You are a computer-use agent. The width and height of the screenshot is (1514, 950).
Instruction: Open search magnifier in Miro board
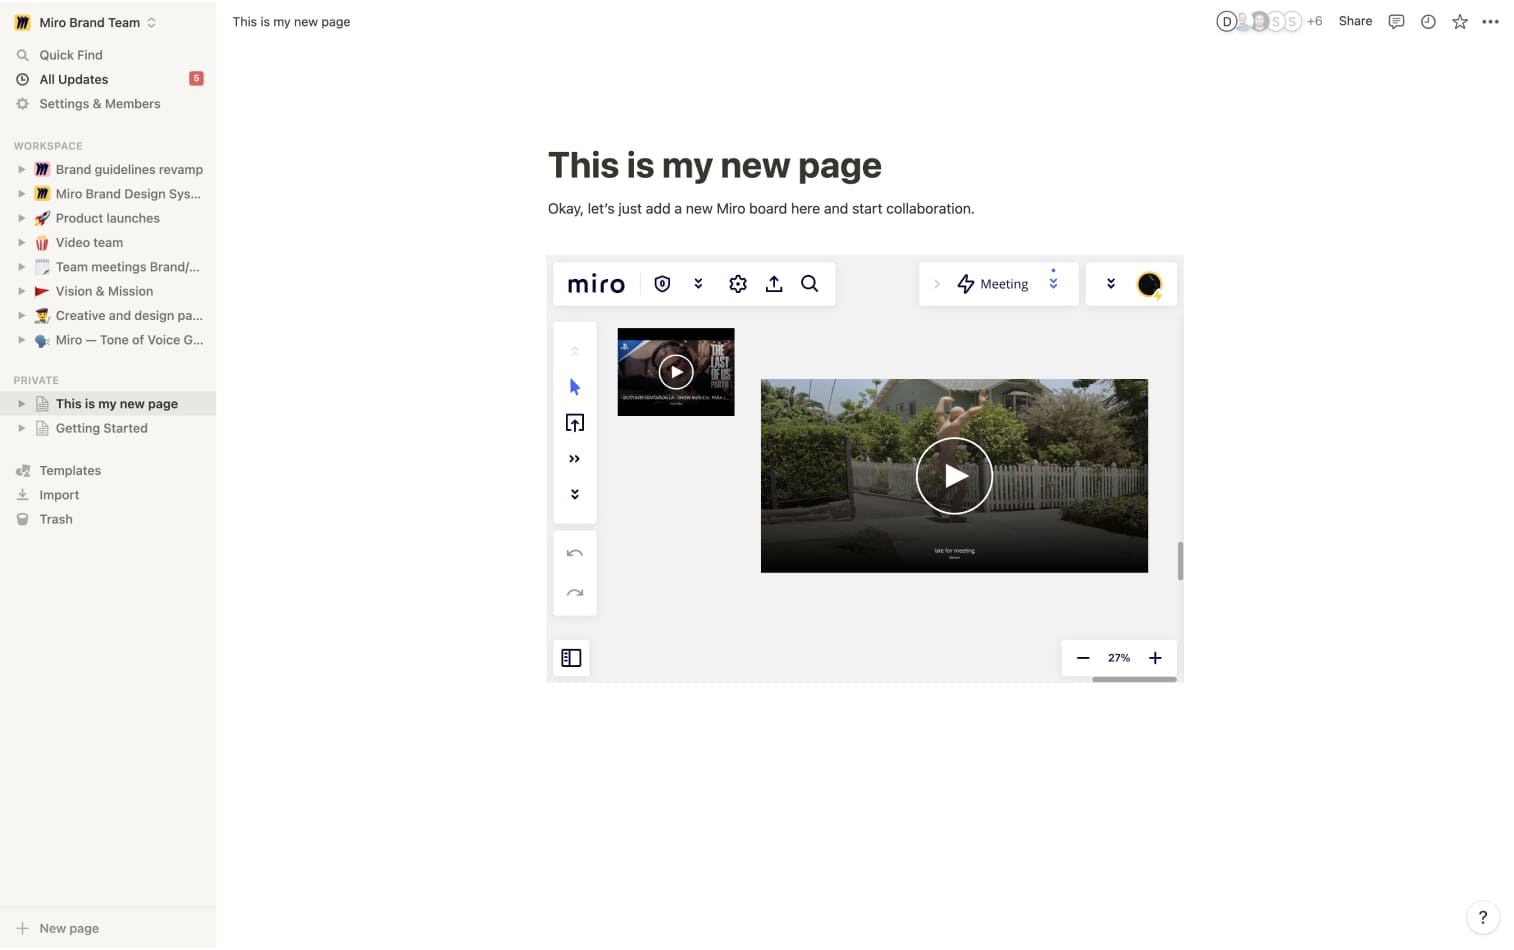810,284
